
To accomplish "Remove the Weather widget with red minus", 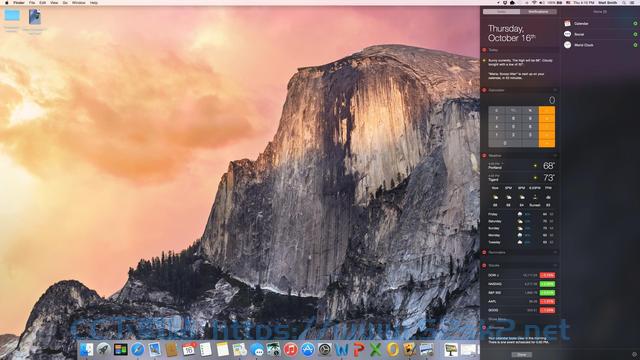I will click(x=484, y=156).
